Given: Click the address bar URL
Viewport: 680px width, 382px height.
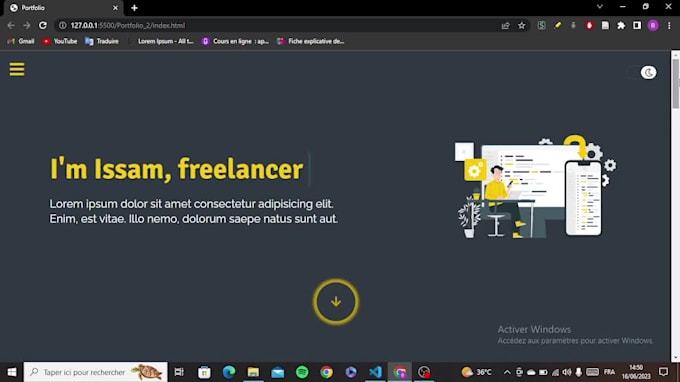Looking at the screenshot, I should click(x=128, y=26).
